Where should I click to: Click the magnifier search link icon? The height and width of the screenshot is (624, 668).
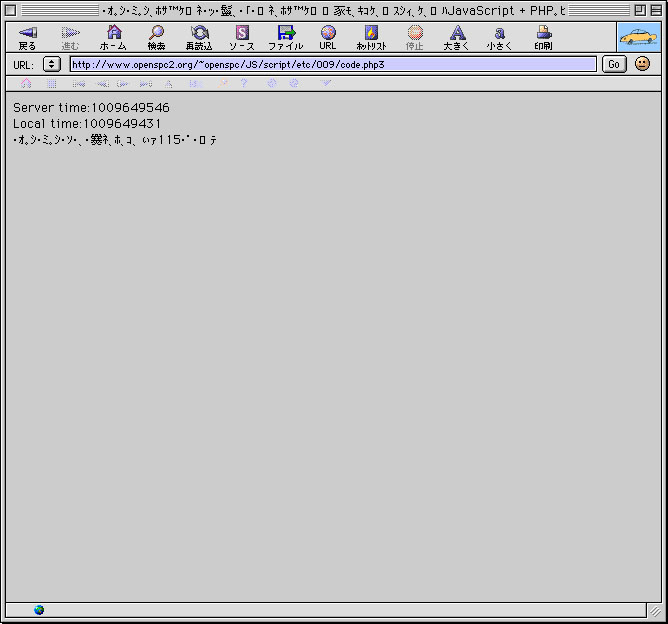point(223,83)
